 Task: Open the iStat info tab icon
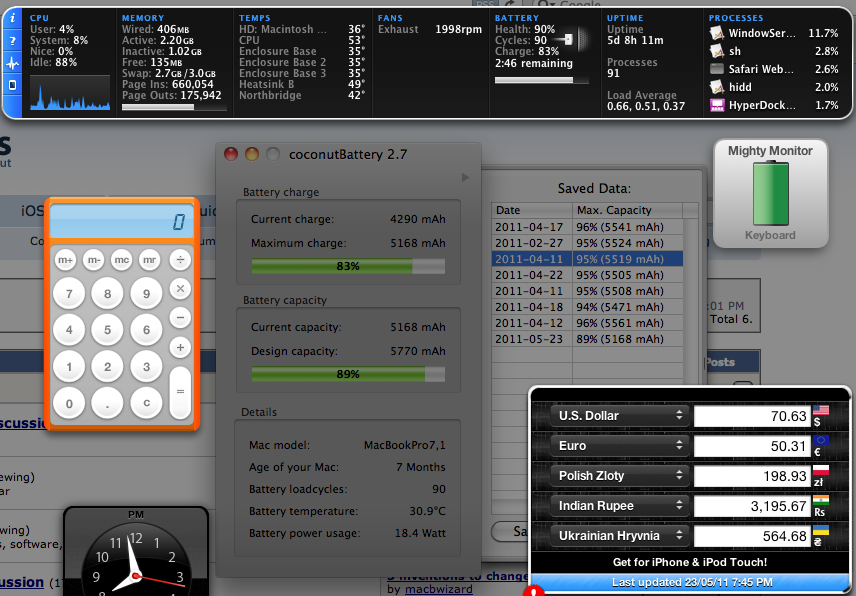(x=13, y=19)
